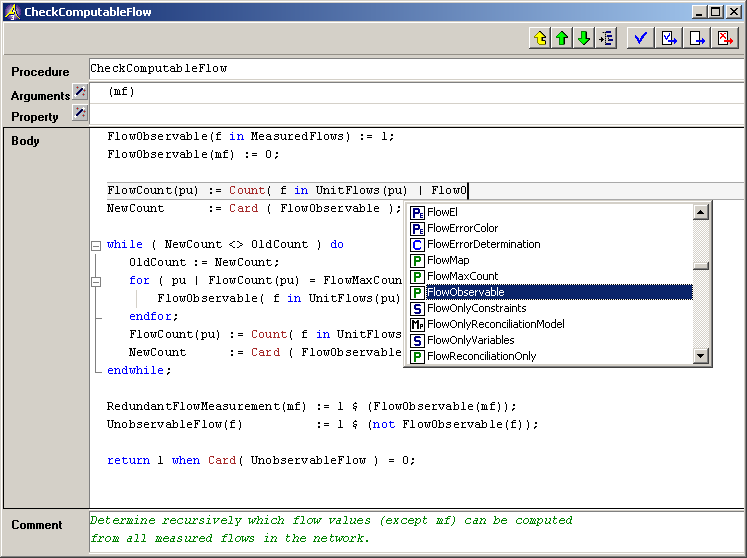Click the 'while' keyword in body

tap(124, 244)
